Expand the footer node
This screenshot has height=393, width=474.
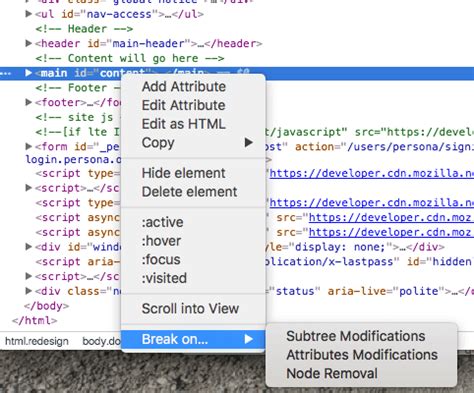pyautogui.click(x=29, y=102)
